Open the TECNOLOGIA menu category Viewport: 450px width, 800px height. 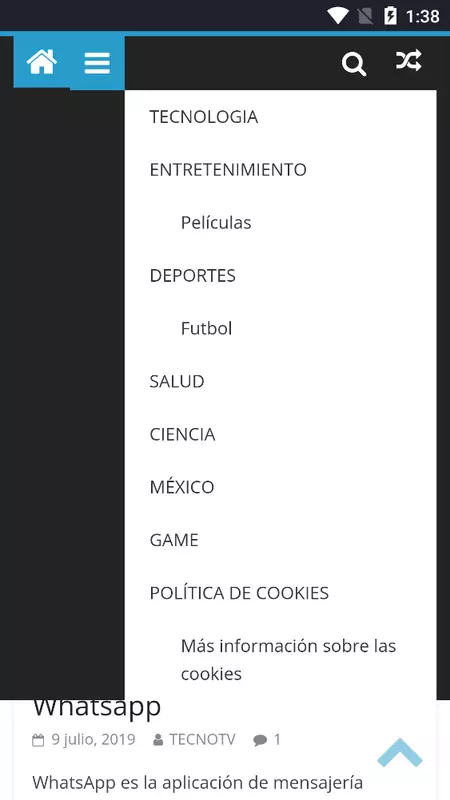[204, 117]
